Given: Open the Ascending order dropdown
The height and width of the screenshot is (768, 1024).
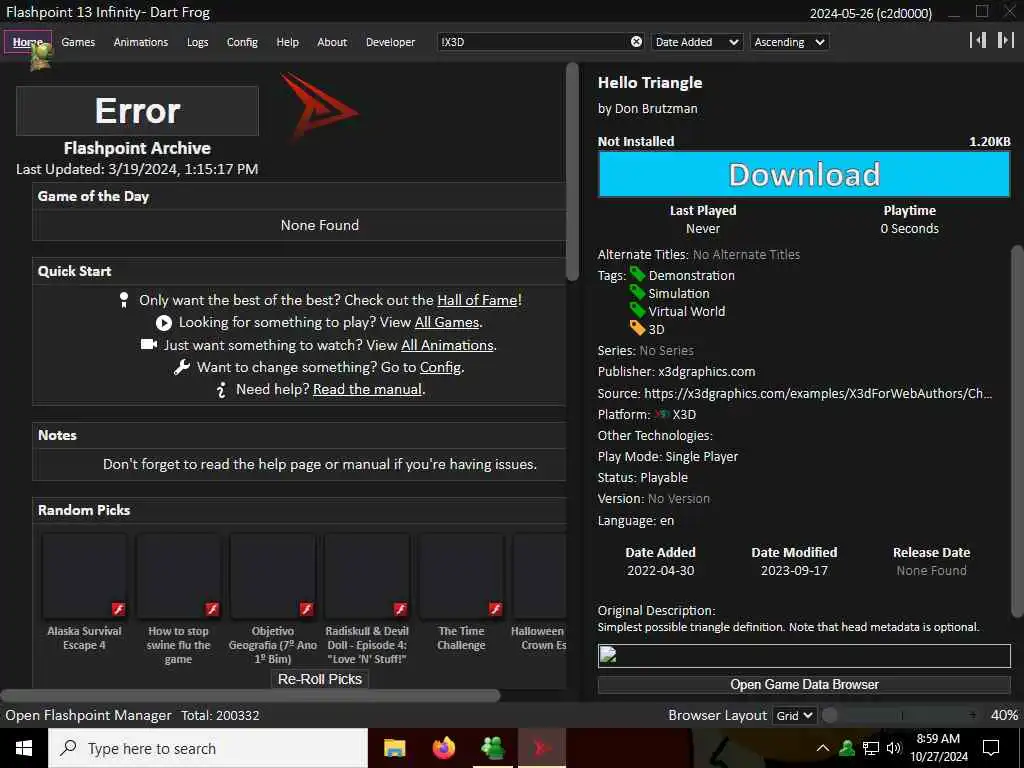Looking at the screenshot, I should pyautogui.click(x=790, y=42).
